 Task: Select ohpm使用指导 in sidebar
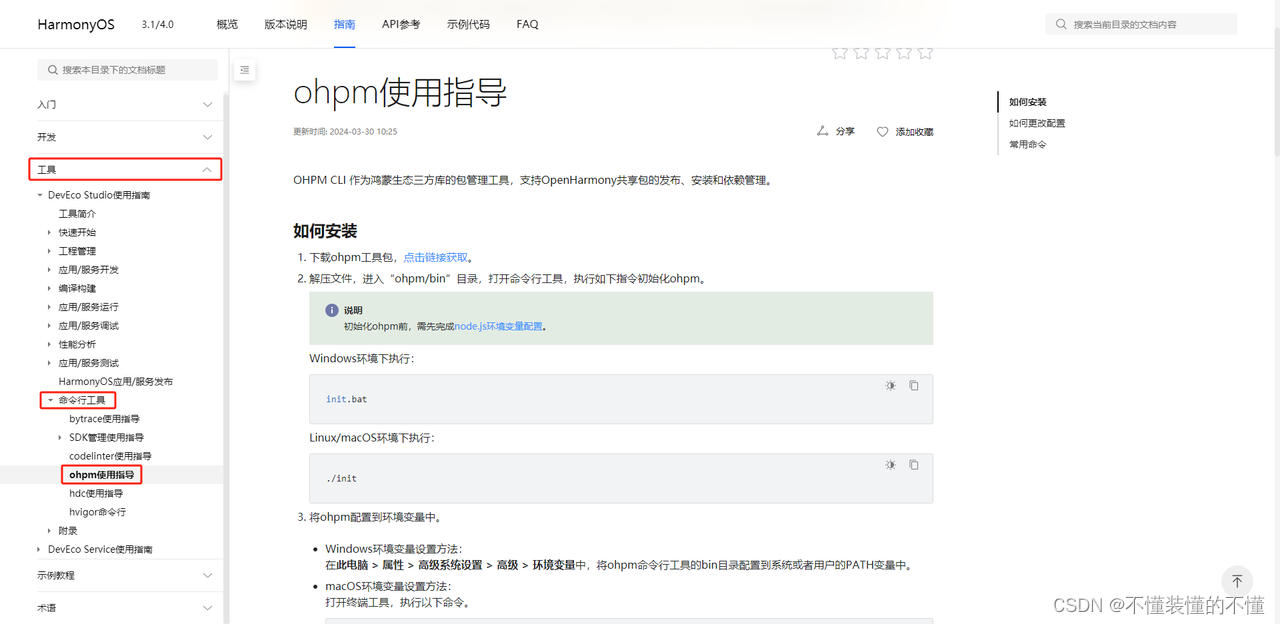101,475
